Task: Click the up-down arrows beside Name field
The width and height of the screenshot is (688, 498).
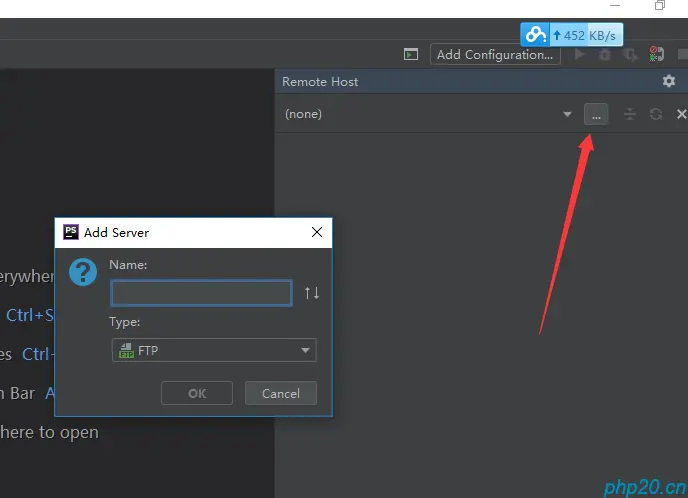Action: pos(312,293)
